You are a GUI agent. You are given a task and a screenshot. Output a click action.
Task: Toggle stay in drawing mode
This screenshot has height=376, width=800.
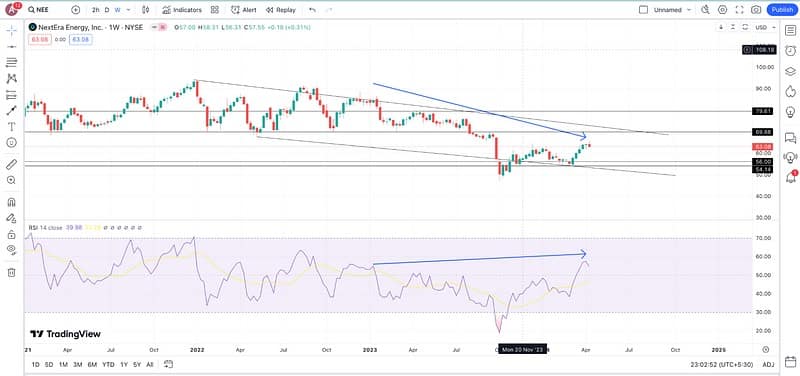[x=11, y=218]
